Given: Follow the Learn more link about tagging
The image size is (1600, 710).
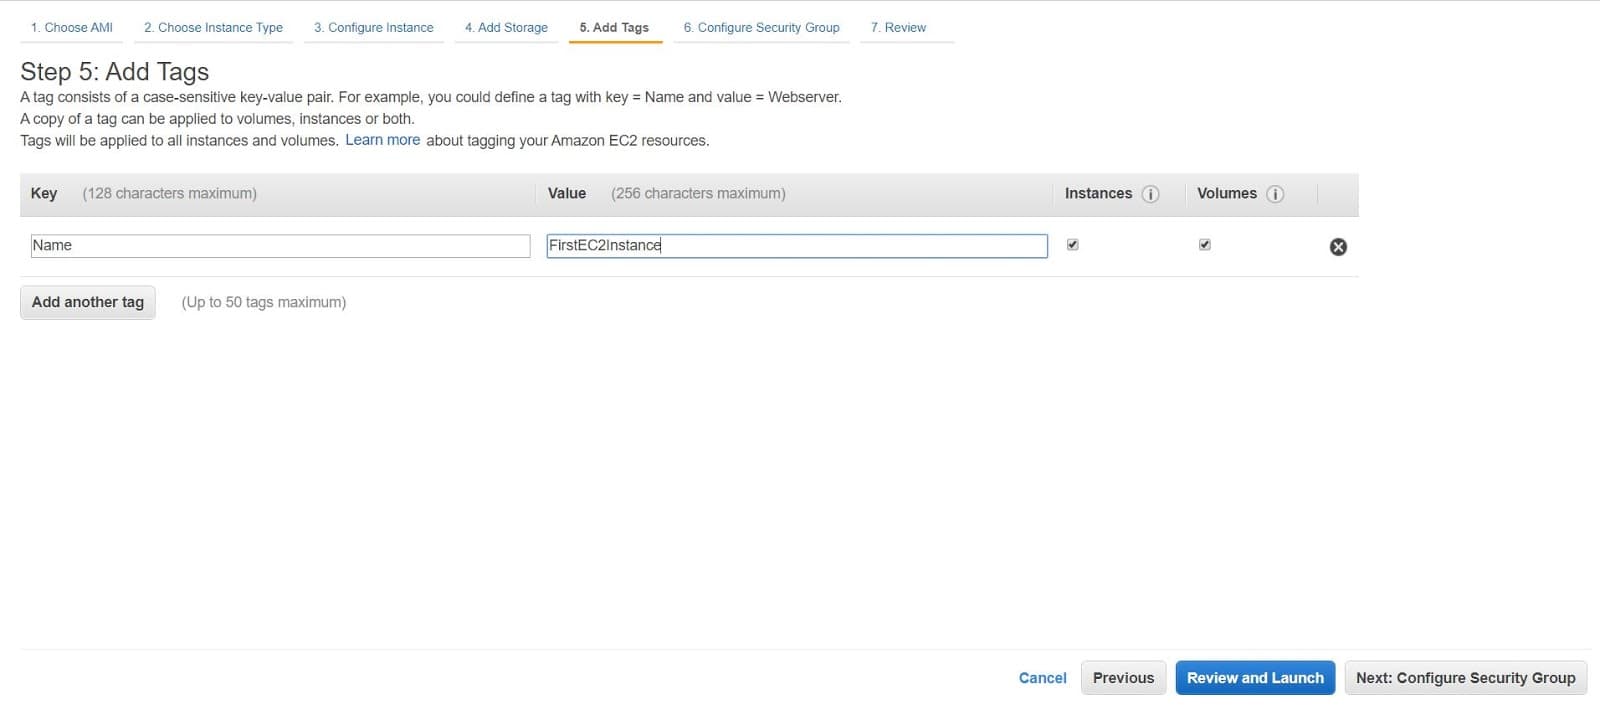Looking at the screenshot, I should 383,140.
